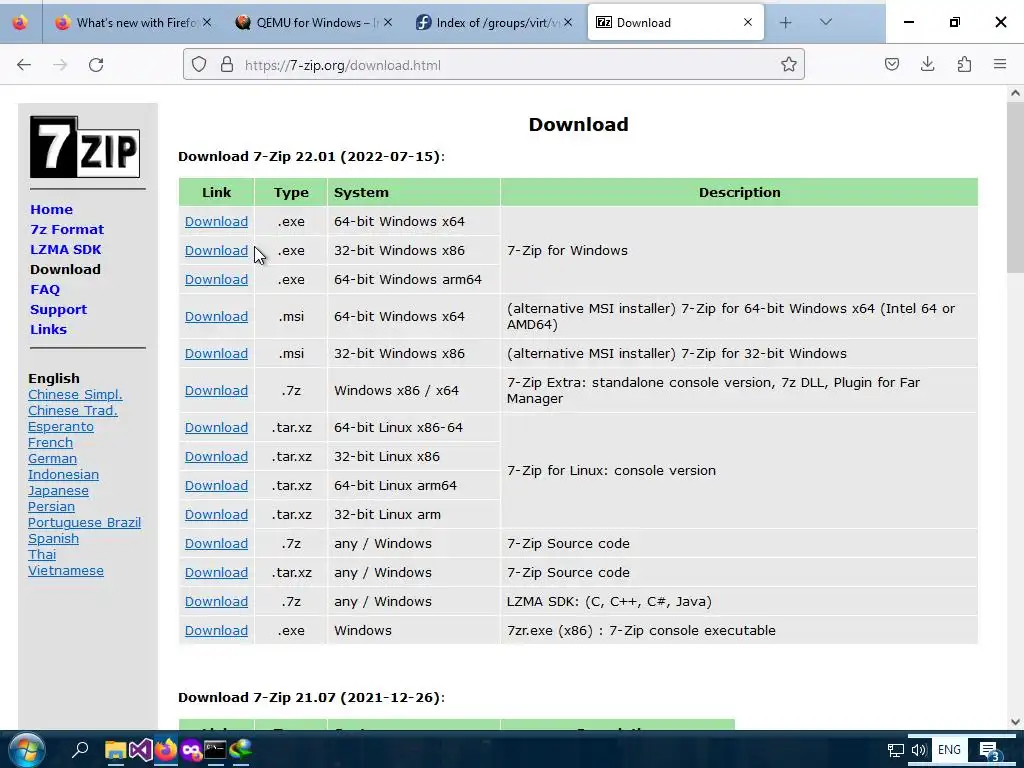Image resolution: width=1024 pixels, height=768 pixels.
Task: Close the What's new with Firefox tab
Action: (x=207, y=23)
